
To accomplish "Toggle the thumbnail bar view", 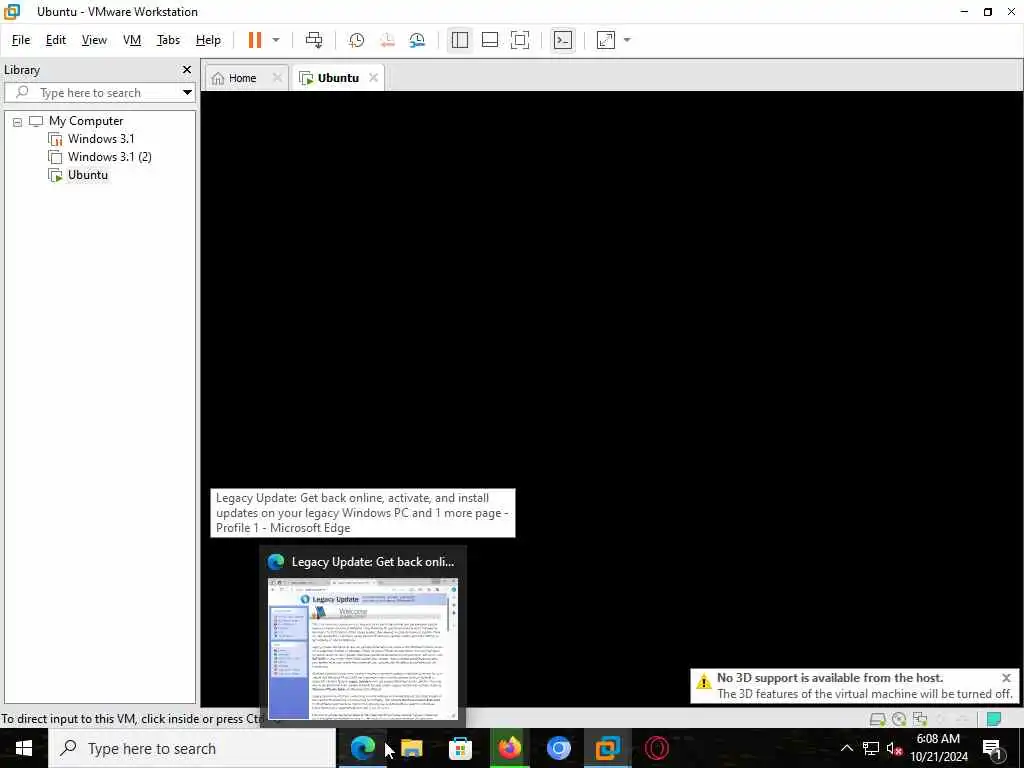I will [x=490, y=40].
